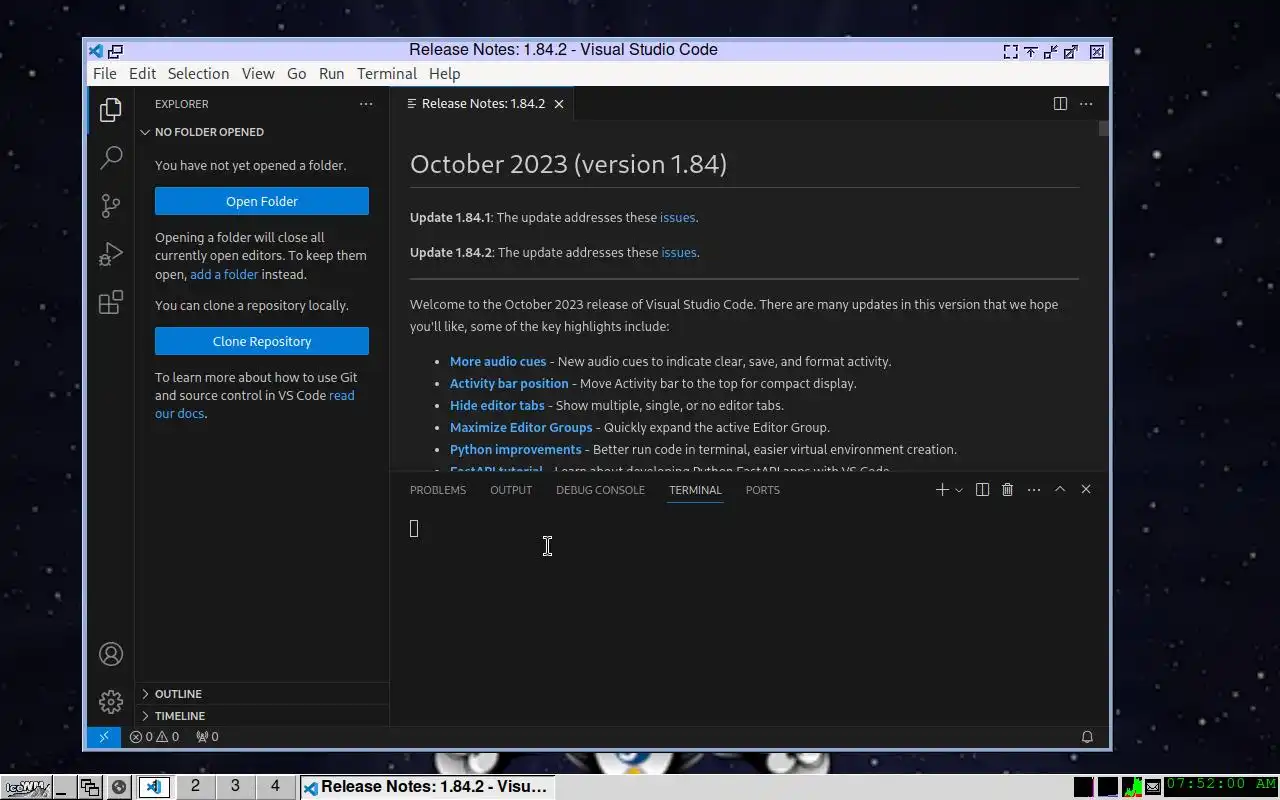Follow the 'add a folder' link
The width and height of the screenshot is (1280, 800).
coord(224,274)
